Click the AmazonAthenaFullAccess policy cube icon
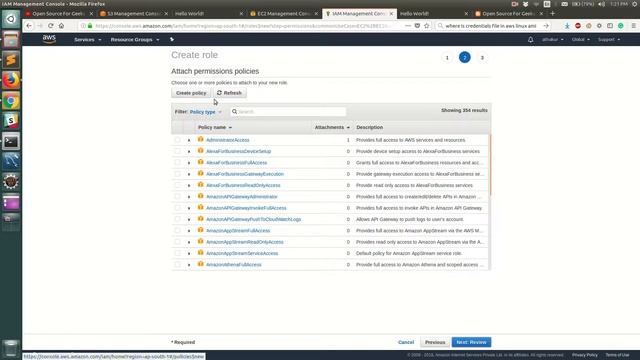The width and height of the screenshot is (640, 360). 200,264
